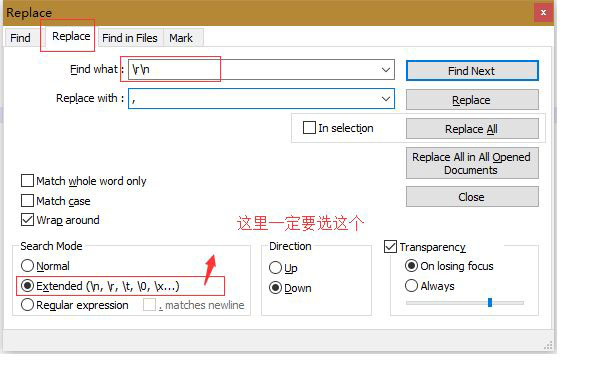Set search direction to Down
The width and height of the screenshot is (595, 384).
275,288
